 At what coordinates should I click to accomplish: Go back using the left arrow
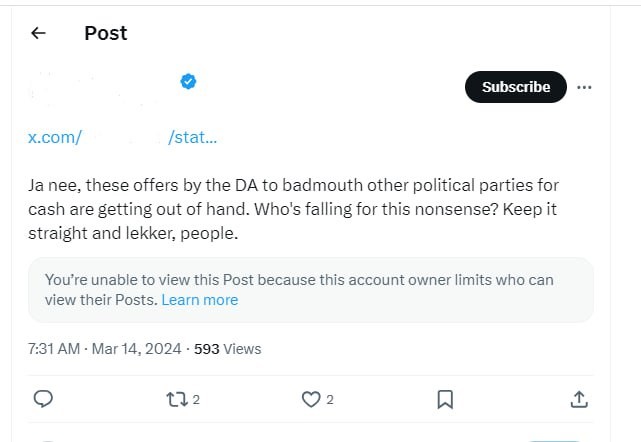[x=39, y=33]
